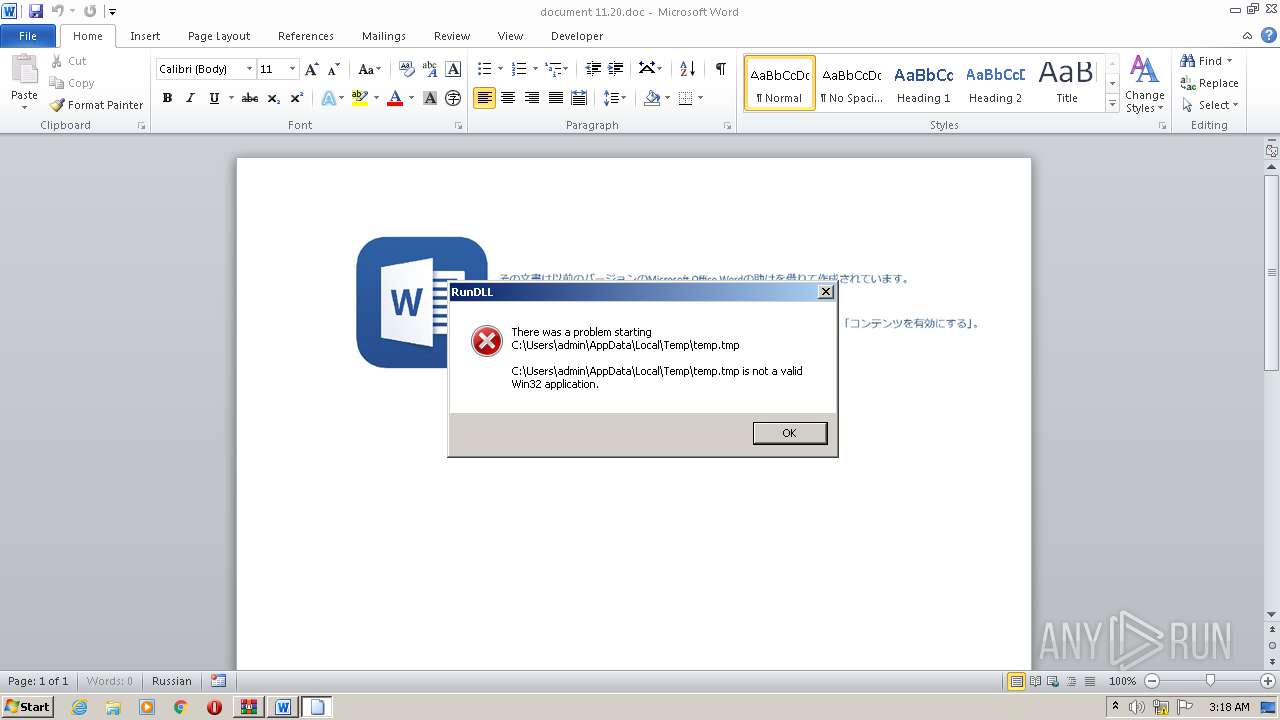The width and height of the screenshot is (1280, 720).
Task: Click zoom in plus button
Action: [1268, 681]
